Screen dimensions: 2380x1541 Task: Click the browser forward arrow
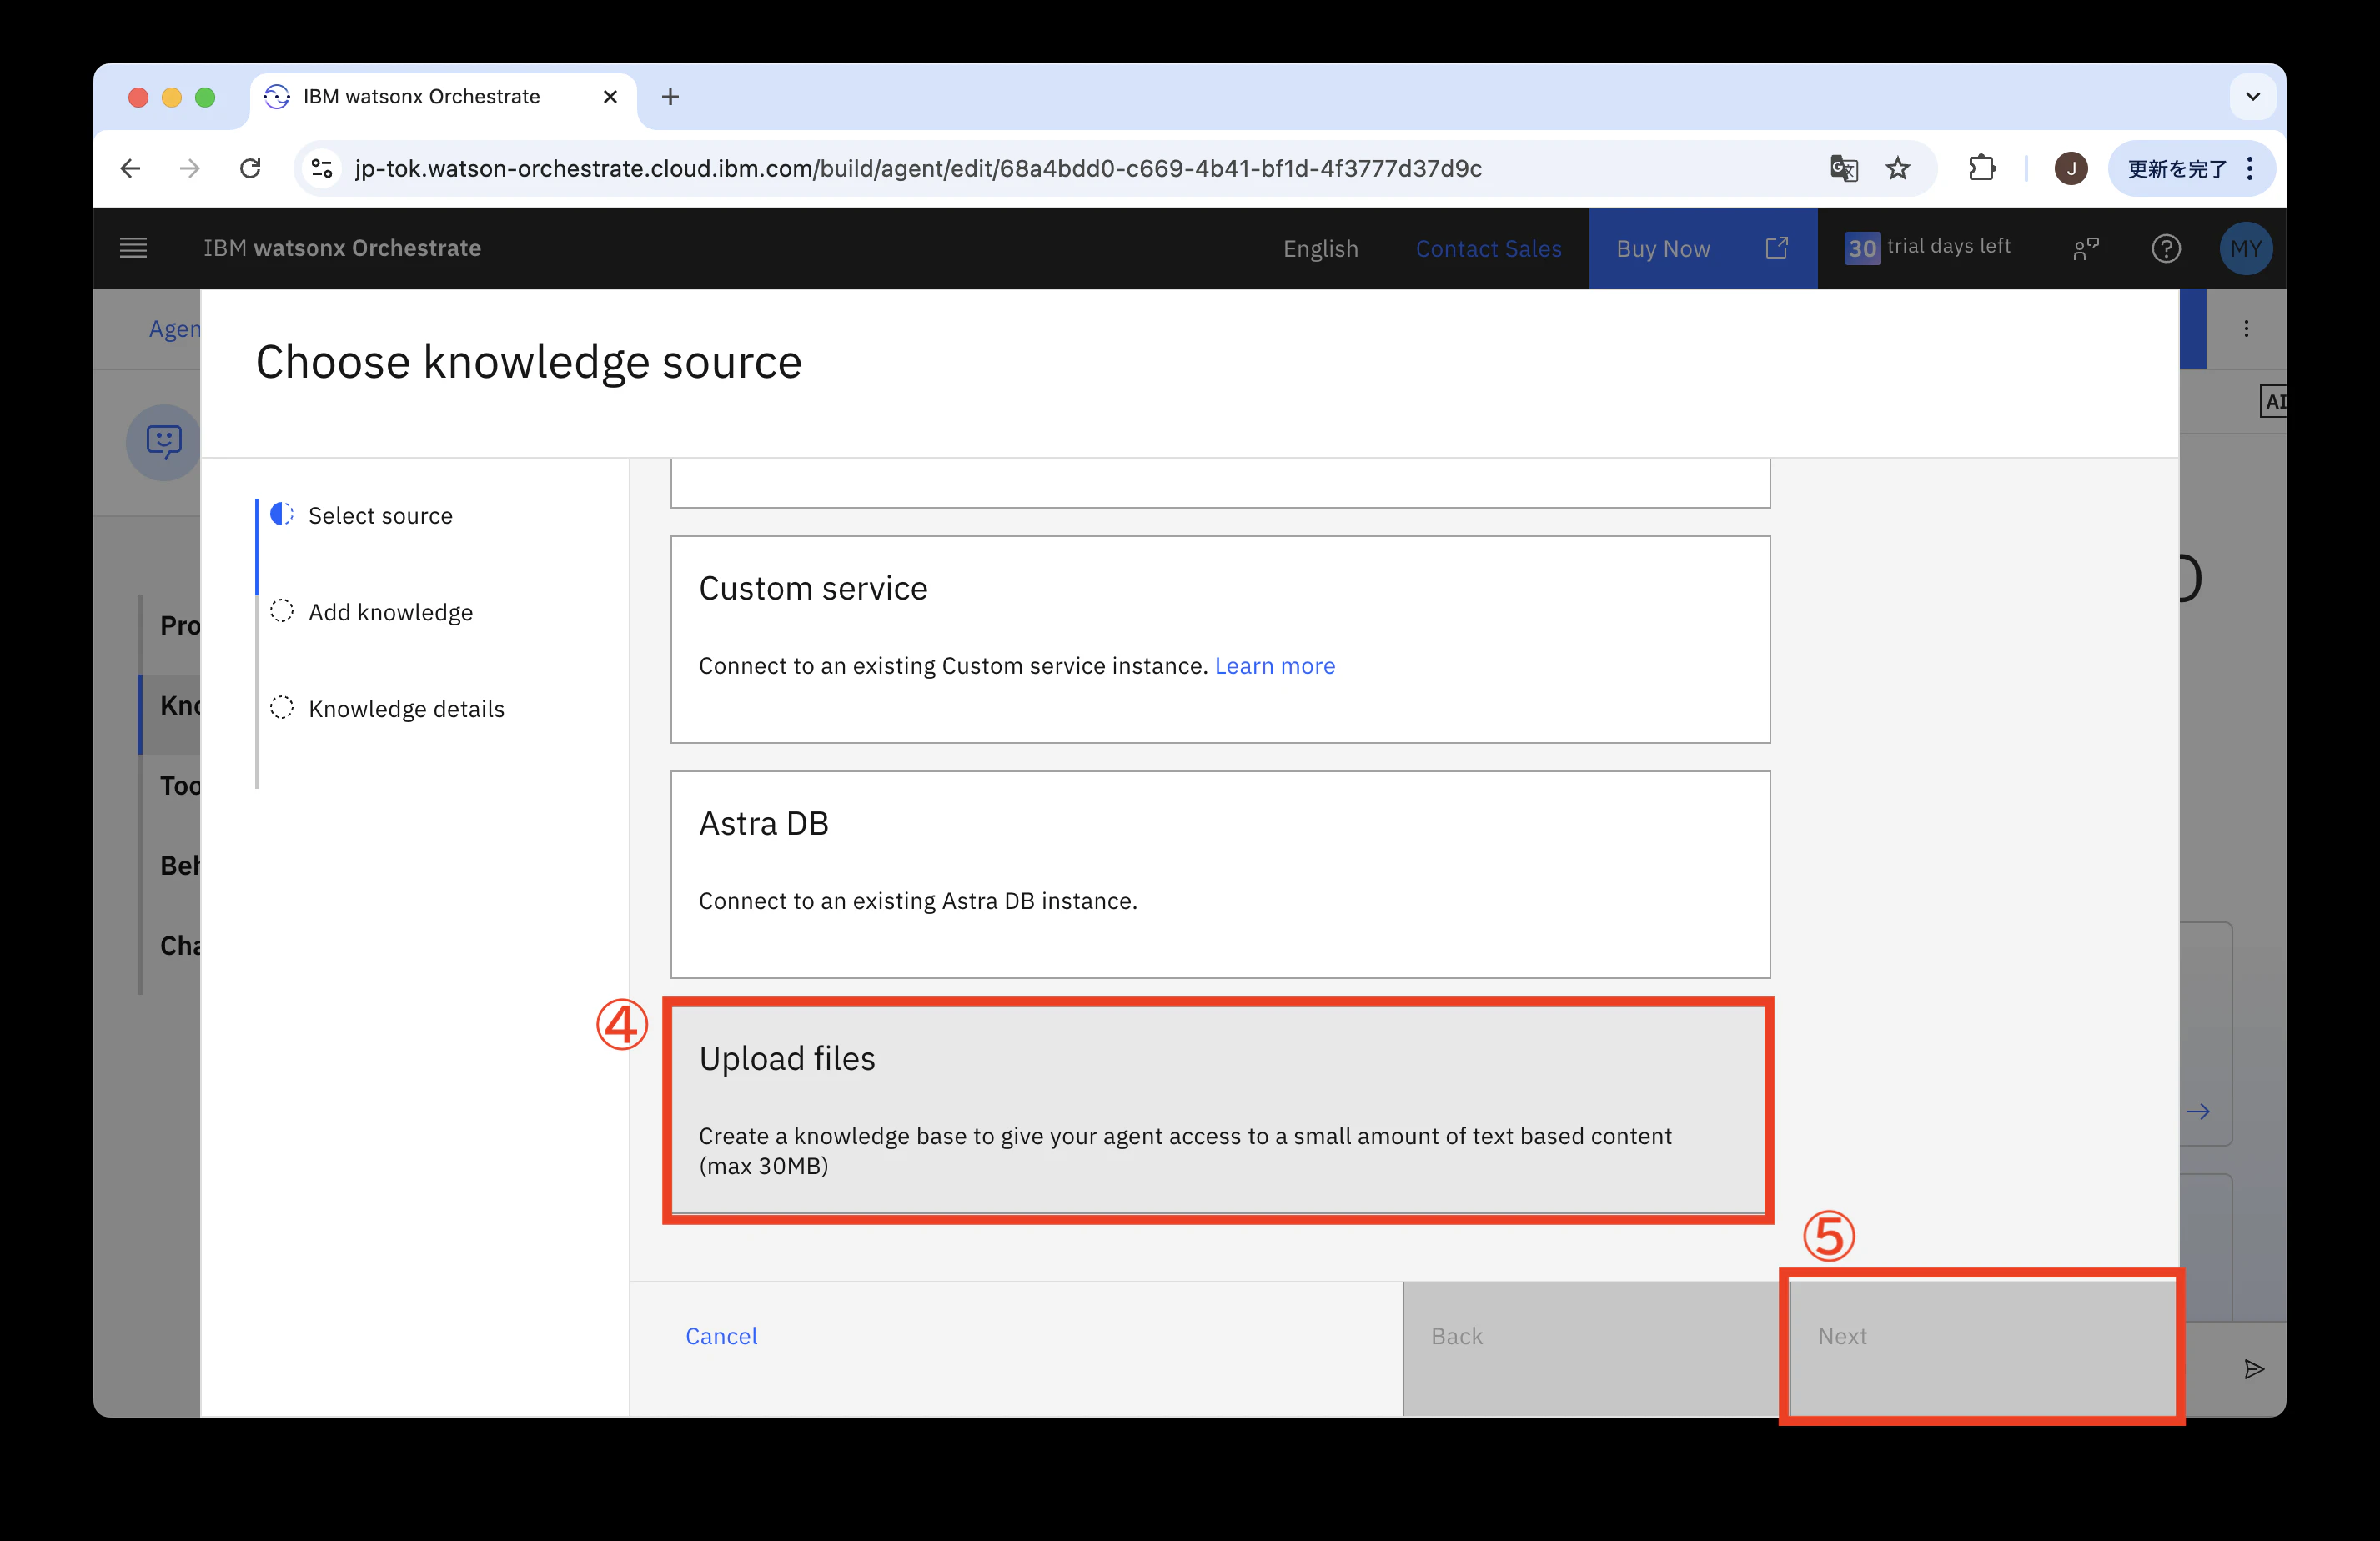[x=190, y=168]
